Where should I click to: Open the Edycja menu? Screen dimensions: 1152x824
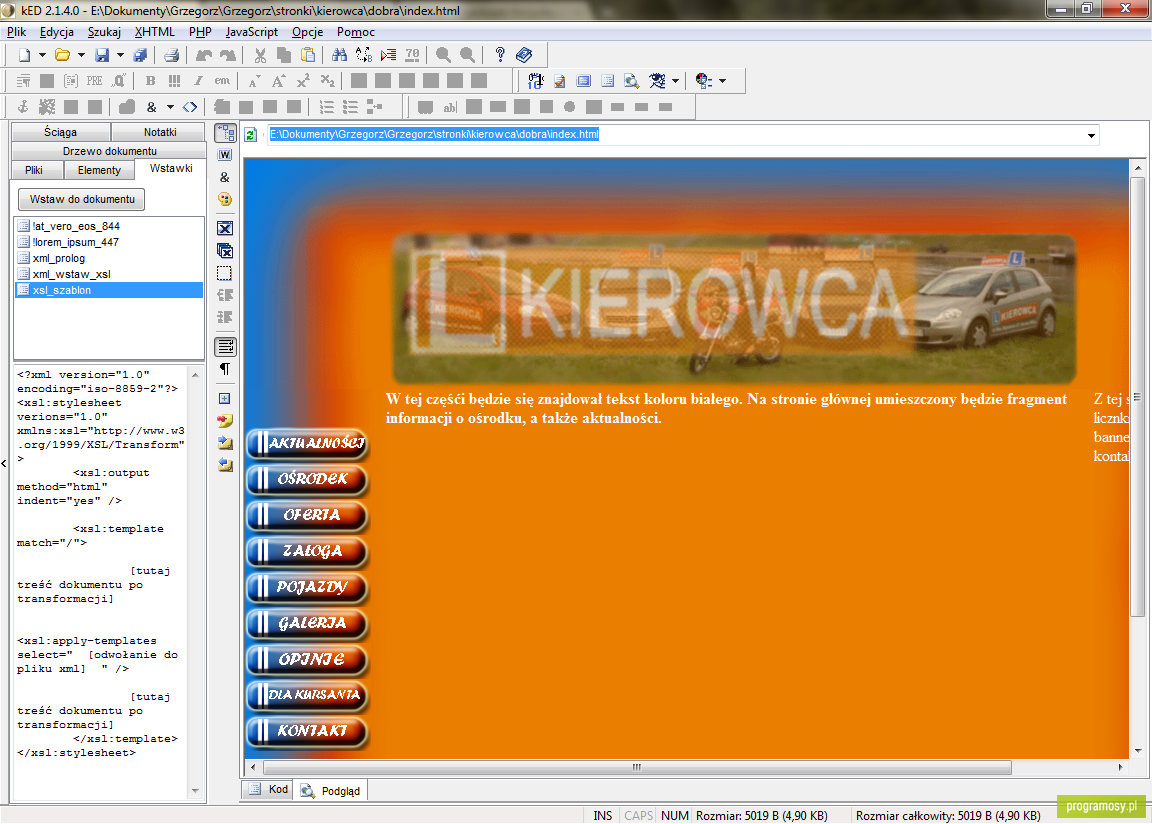(x=57, y=32)
